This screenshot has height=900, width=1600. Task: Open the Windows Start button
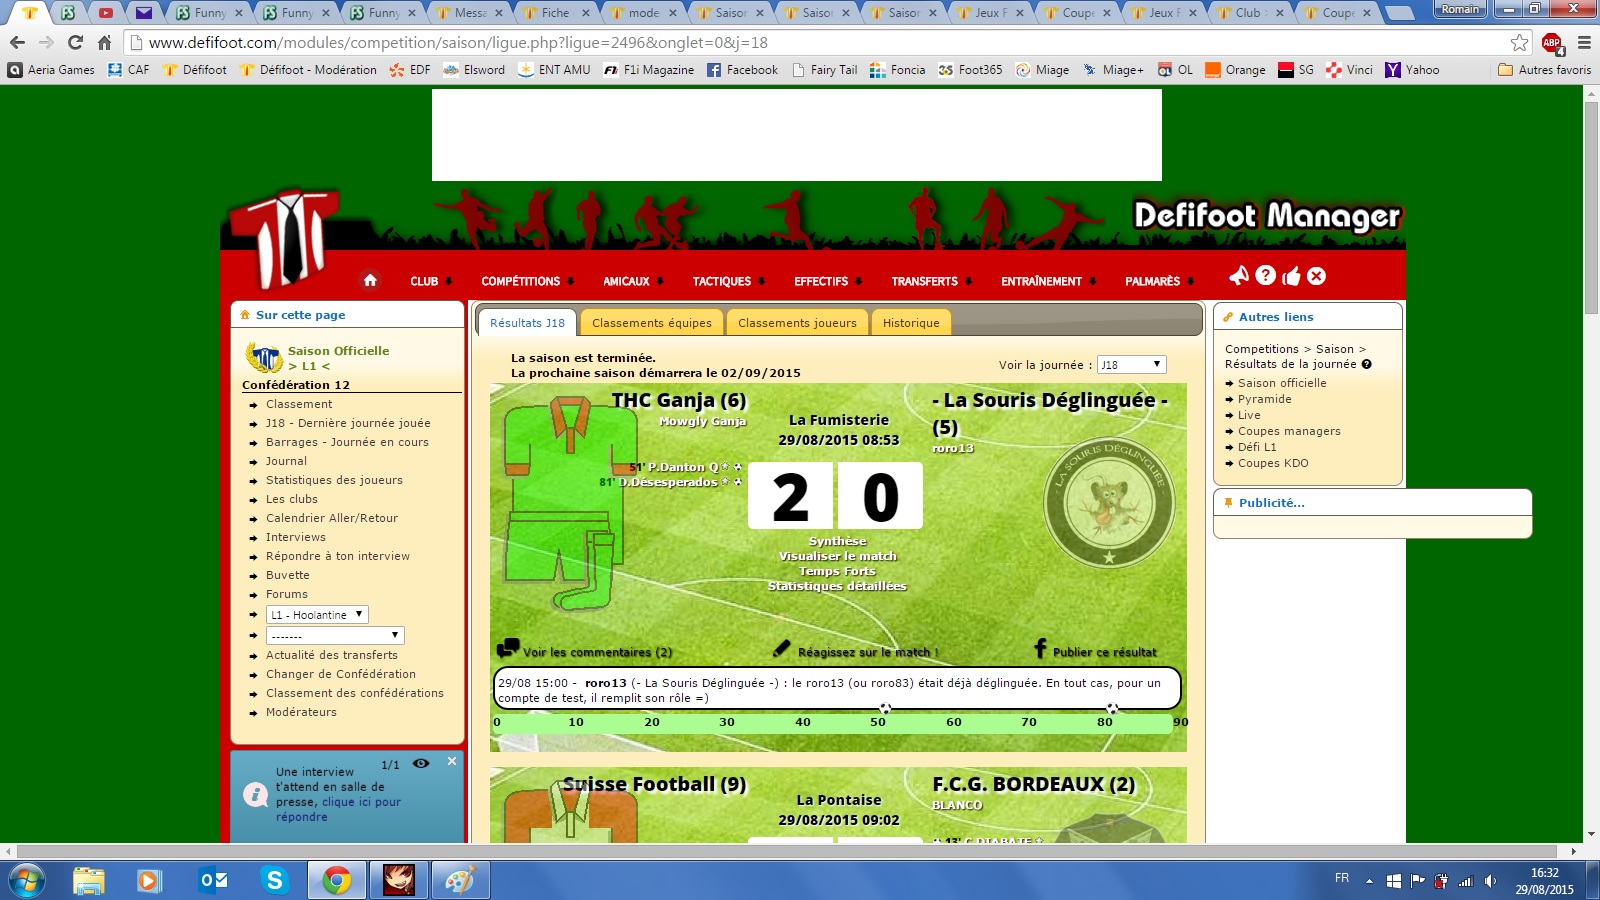tap(26, 880)
